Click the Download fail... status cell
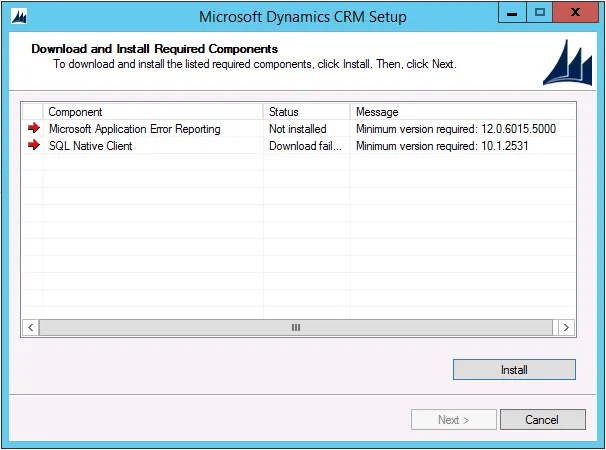The width and height of the screenshot is (606, 450). coord(305,146)
